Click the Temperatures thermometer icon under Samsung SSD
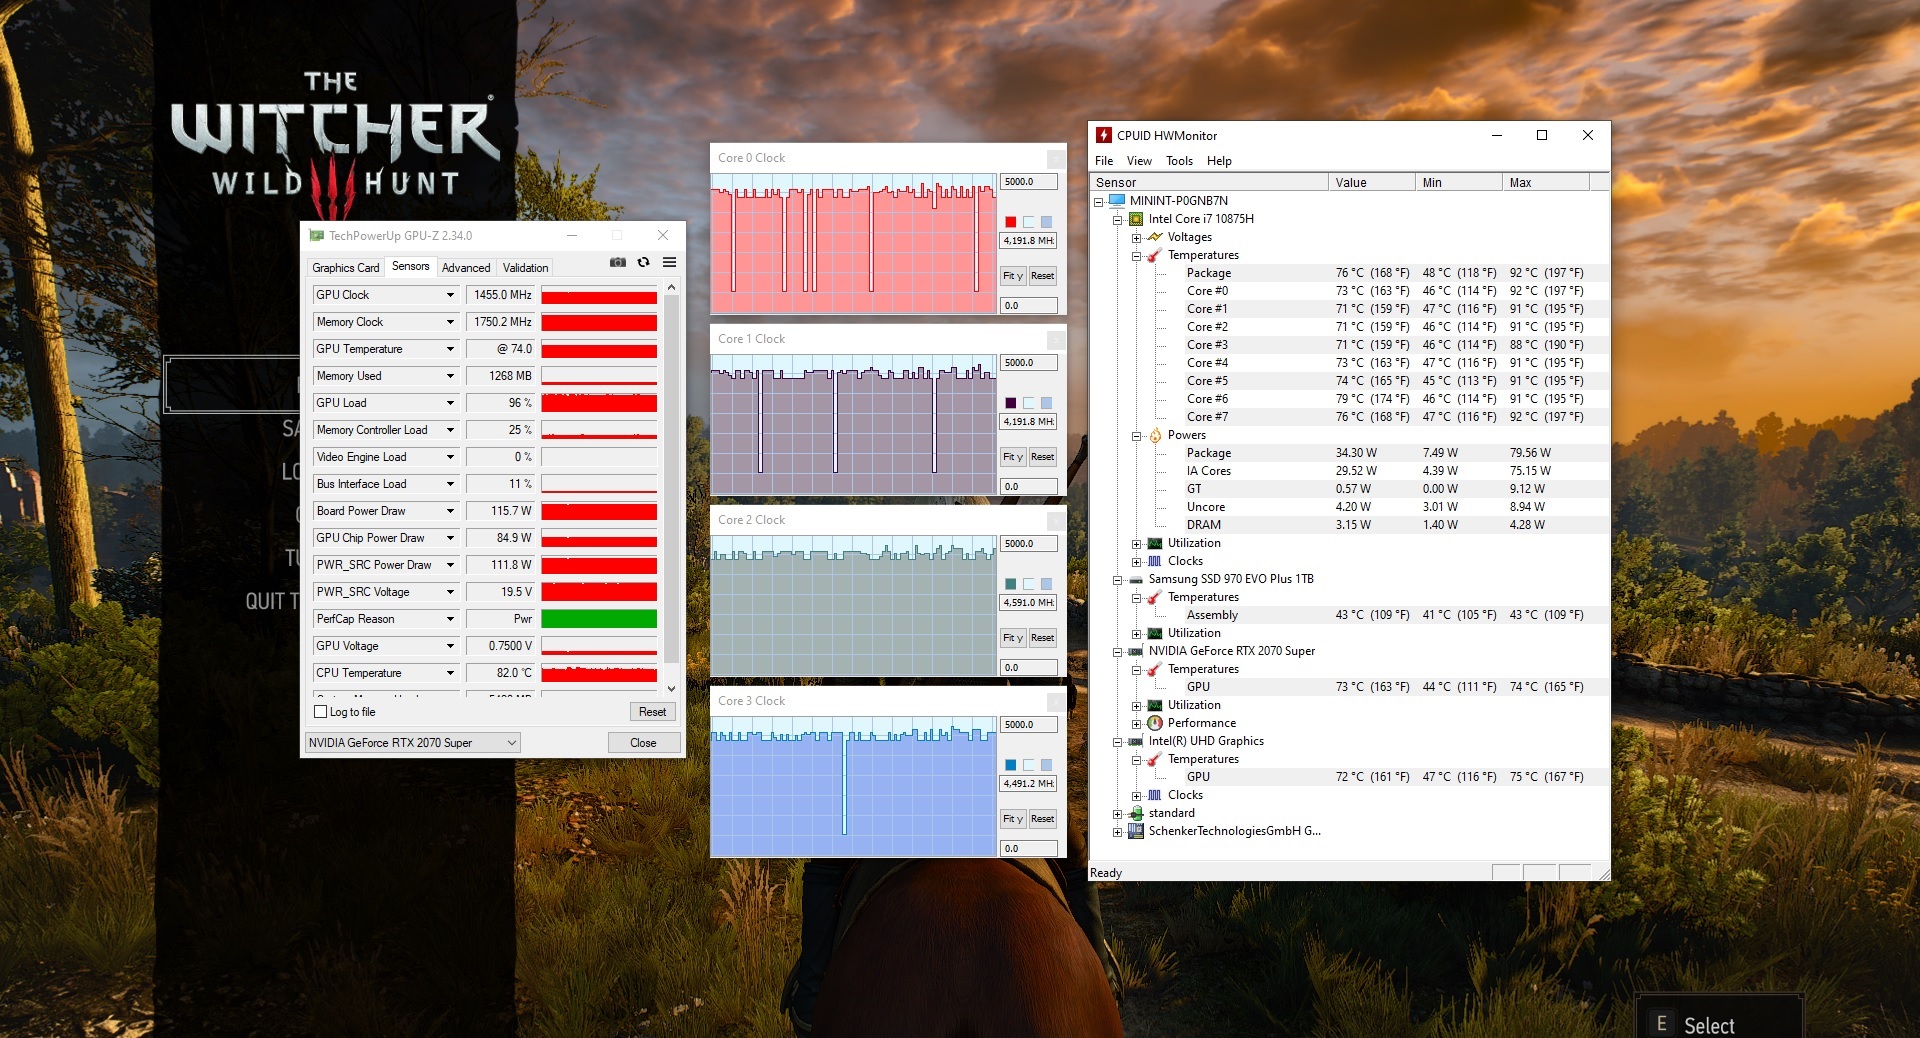1920x1038 pixels. pos(1155,597)
